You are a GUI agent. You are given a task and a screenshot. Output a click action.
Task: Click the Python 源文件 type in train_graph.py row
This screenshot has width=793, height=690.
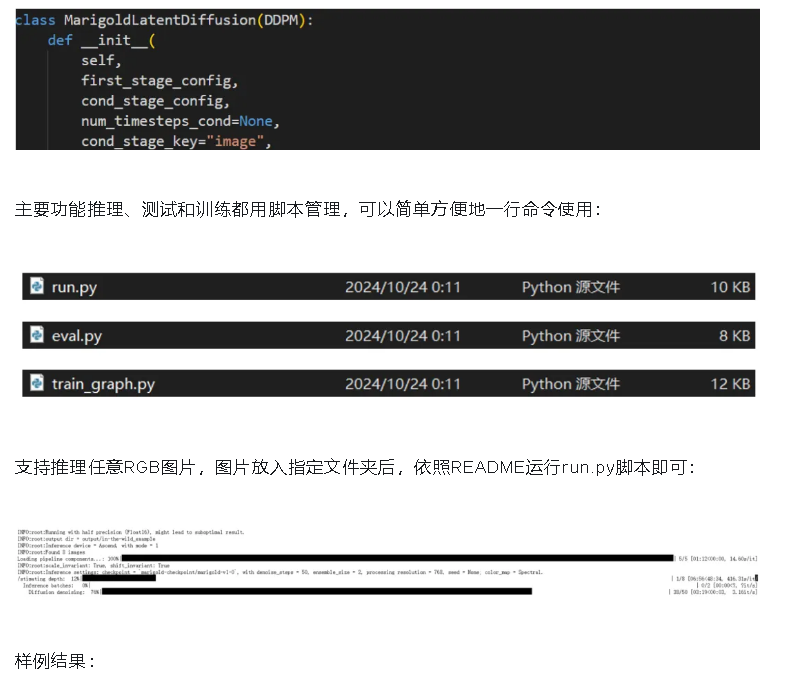[570, 384]
